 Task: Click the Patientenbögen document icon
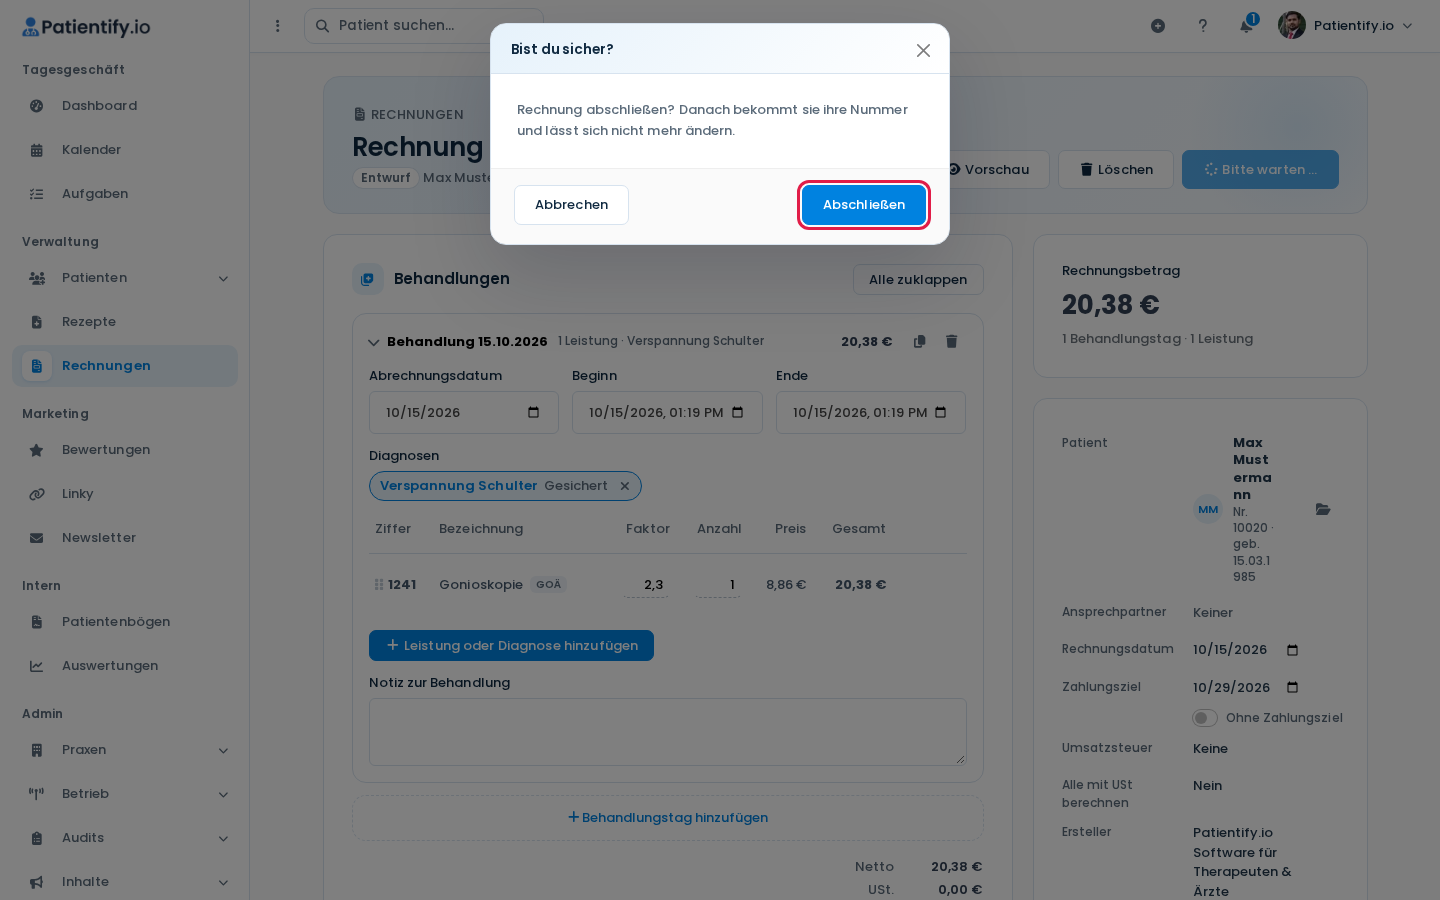[x=37, y=622]
